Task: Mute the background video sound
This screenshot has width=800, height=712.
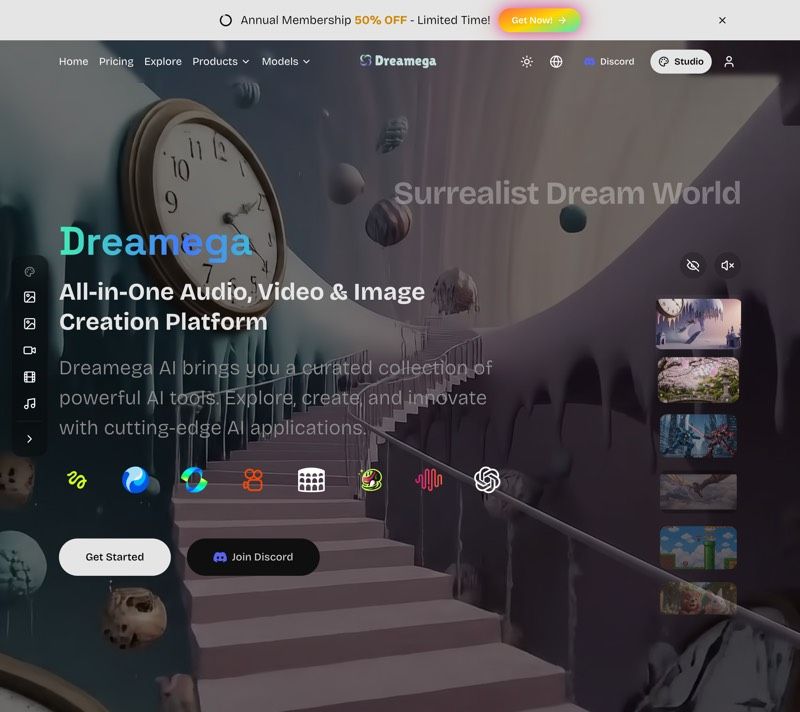Action: [x=727, y=265]
